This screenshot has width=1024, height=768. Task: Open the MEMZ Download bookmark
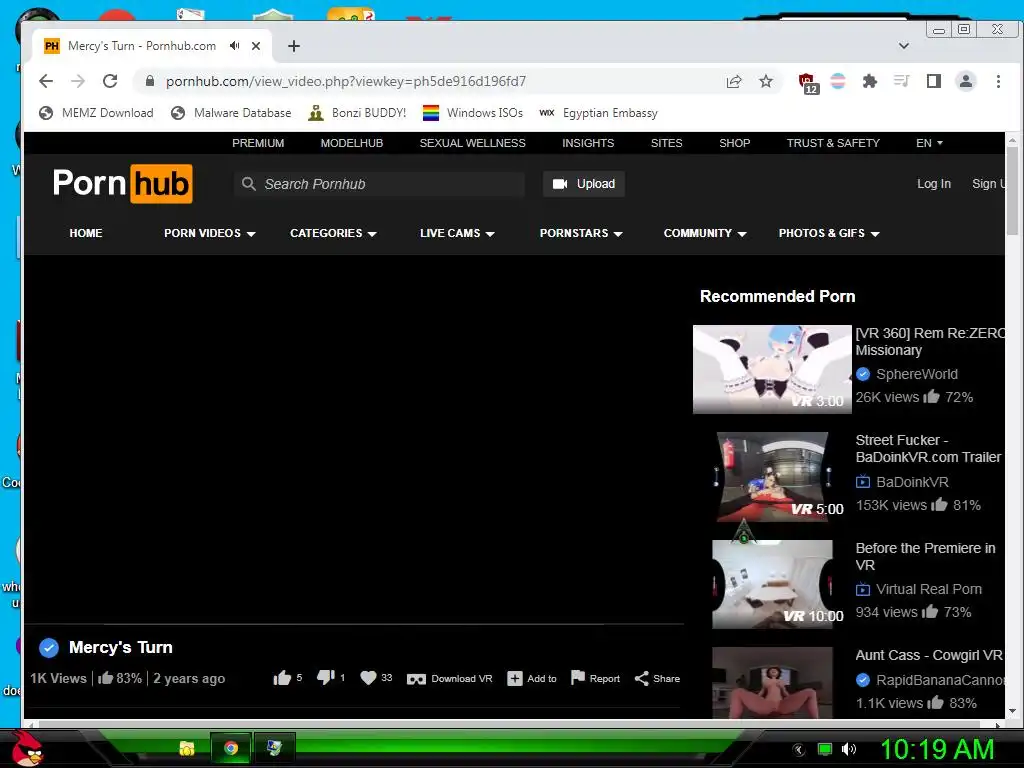tap(96, 113)
